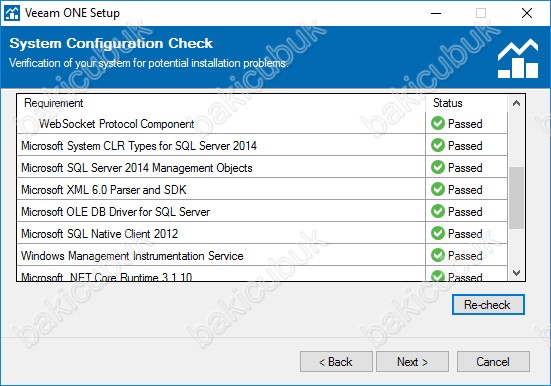Go back with the < Back button

point(336,361)
